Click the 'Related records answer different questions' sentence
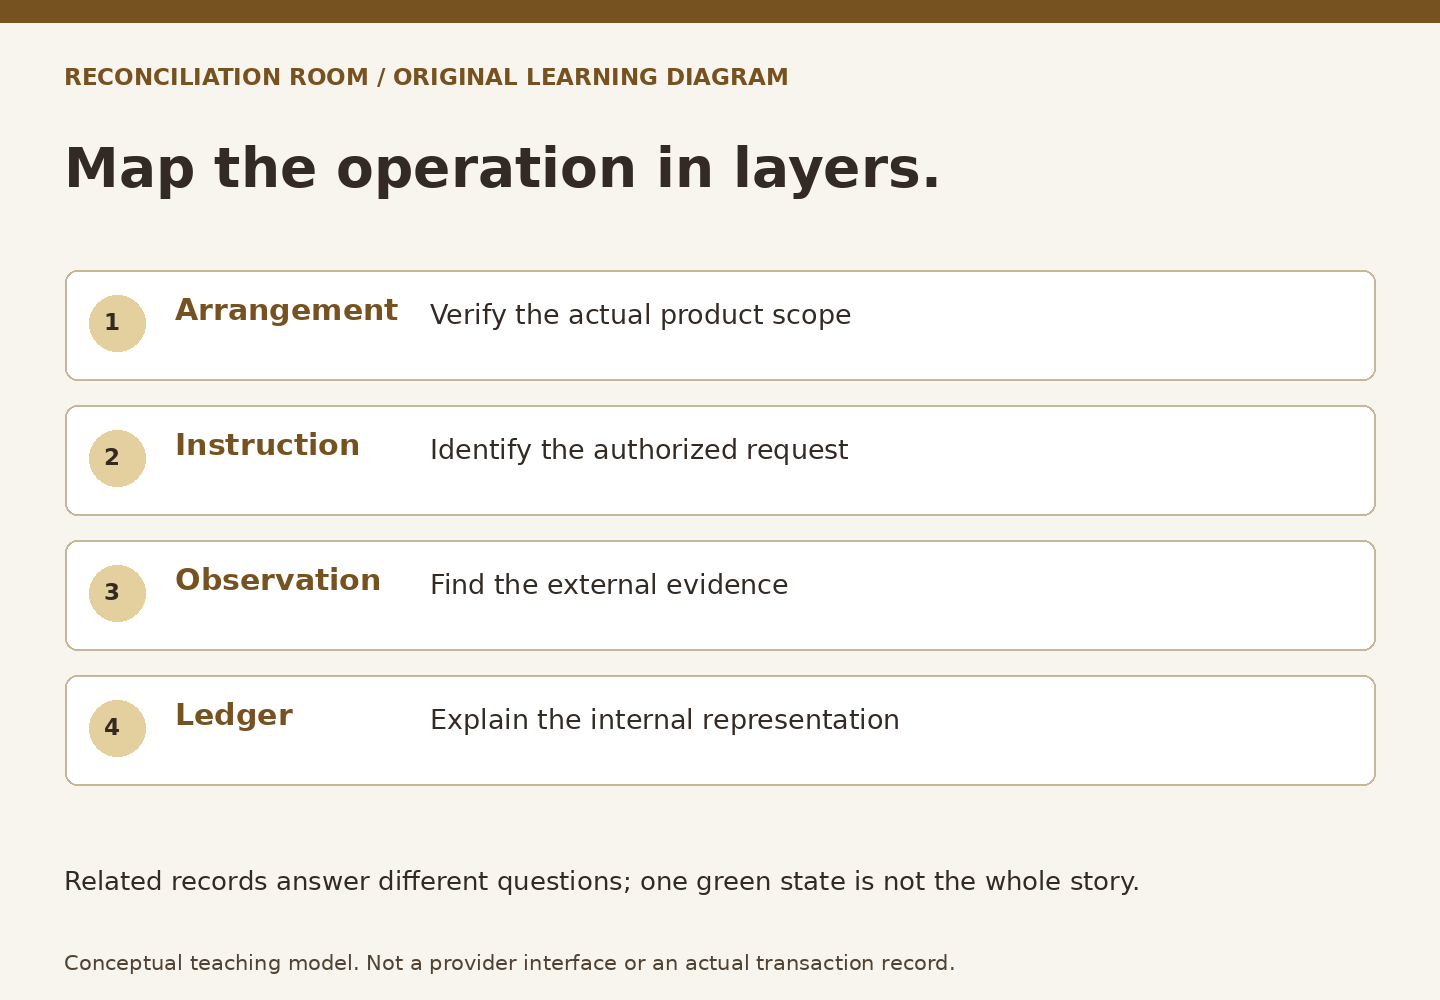Screen dimensions: 1440x1000 tap(602, 882)
